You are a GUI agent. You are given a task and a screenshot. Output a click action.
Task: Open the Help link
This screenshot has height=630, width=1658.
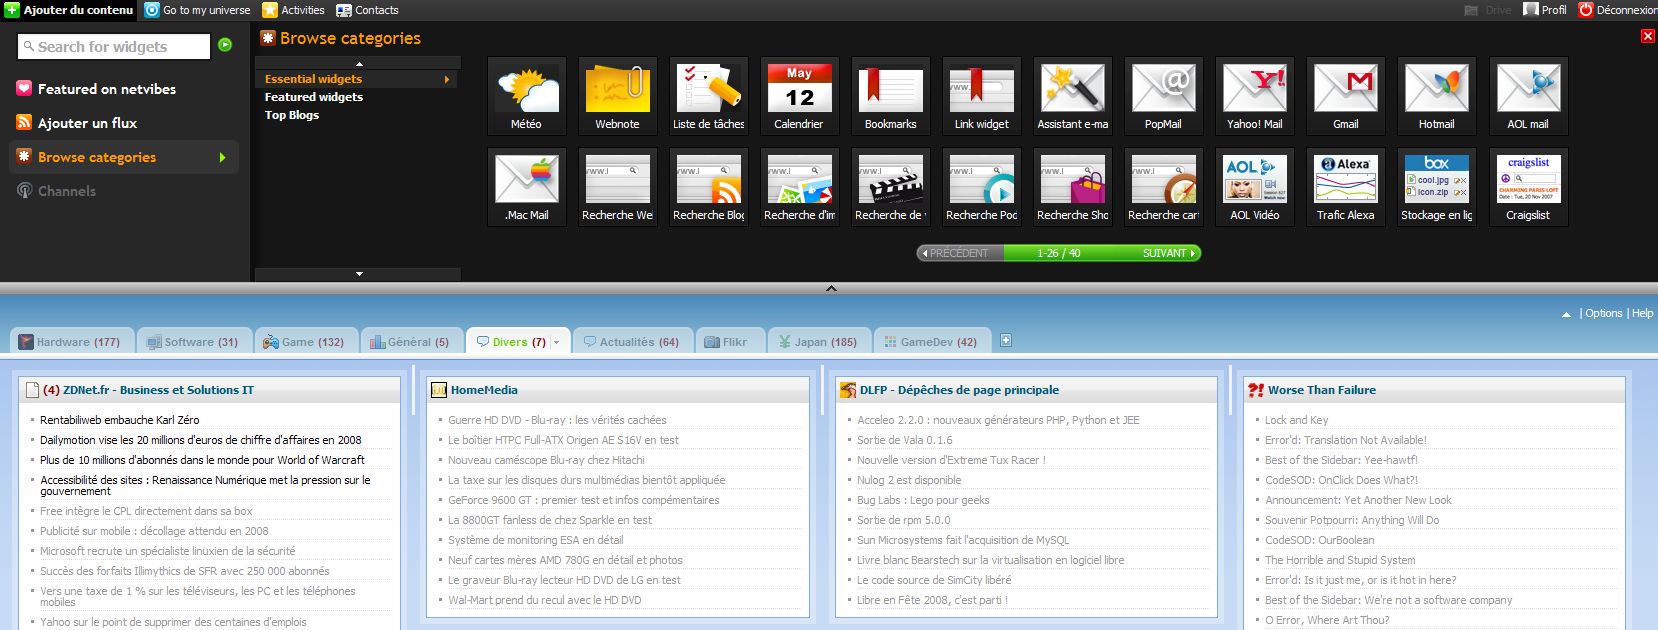click(x=1642, y=313)
